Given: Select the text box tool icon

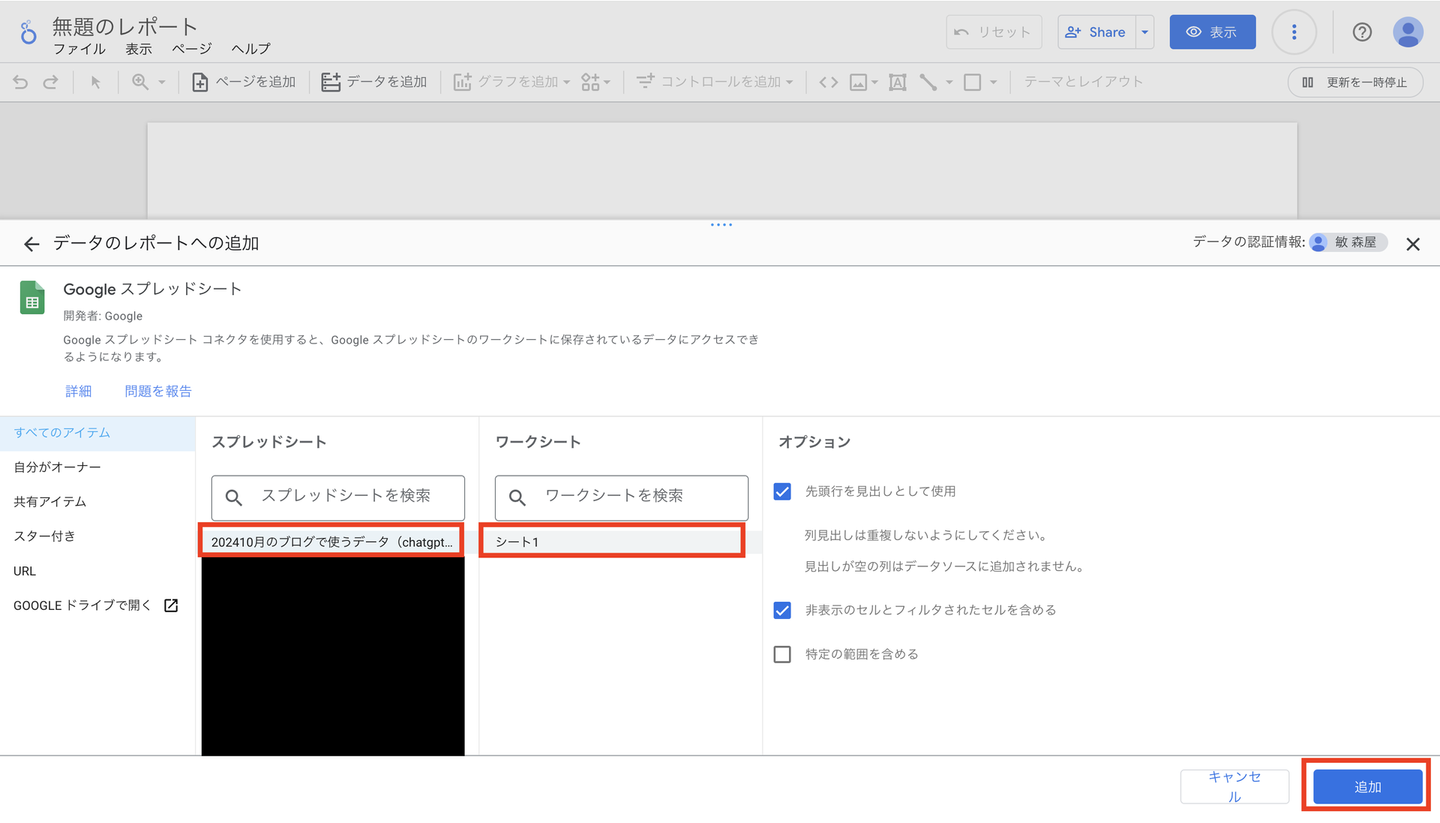Looking at the screenshot, I should (897, 82).
